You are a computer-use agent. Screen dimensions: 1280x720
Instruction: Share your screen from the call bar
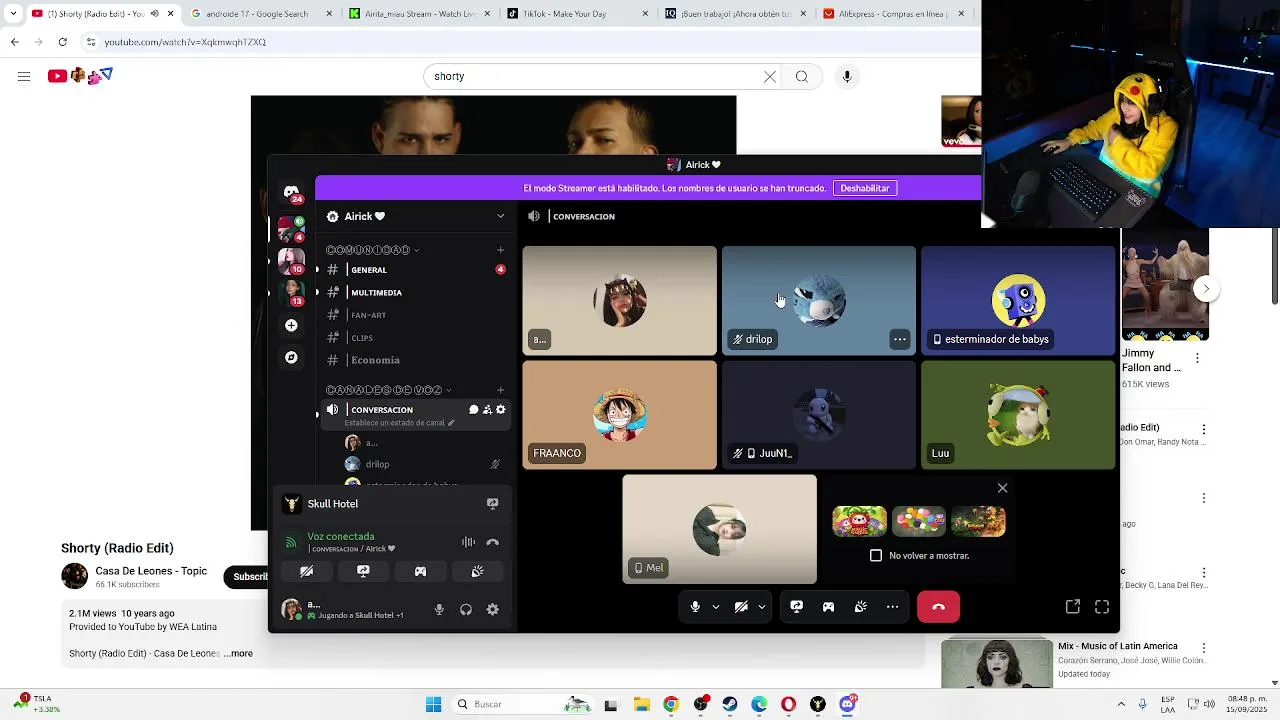coord(796,607)
